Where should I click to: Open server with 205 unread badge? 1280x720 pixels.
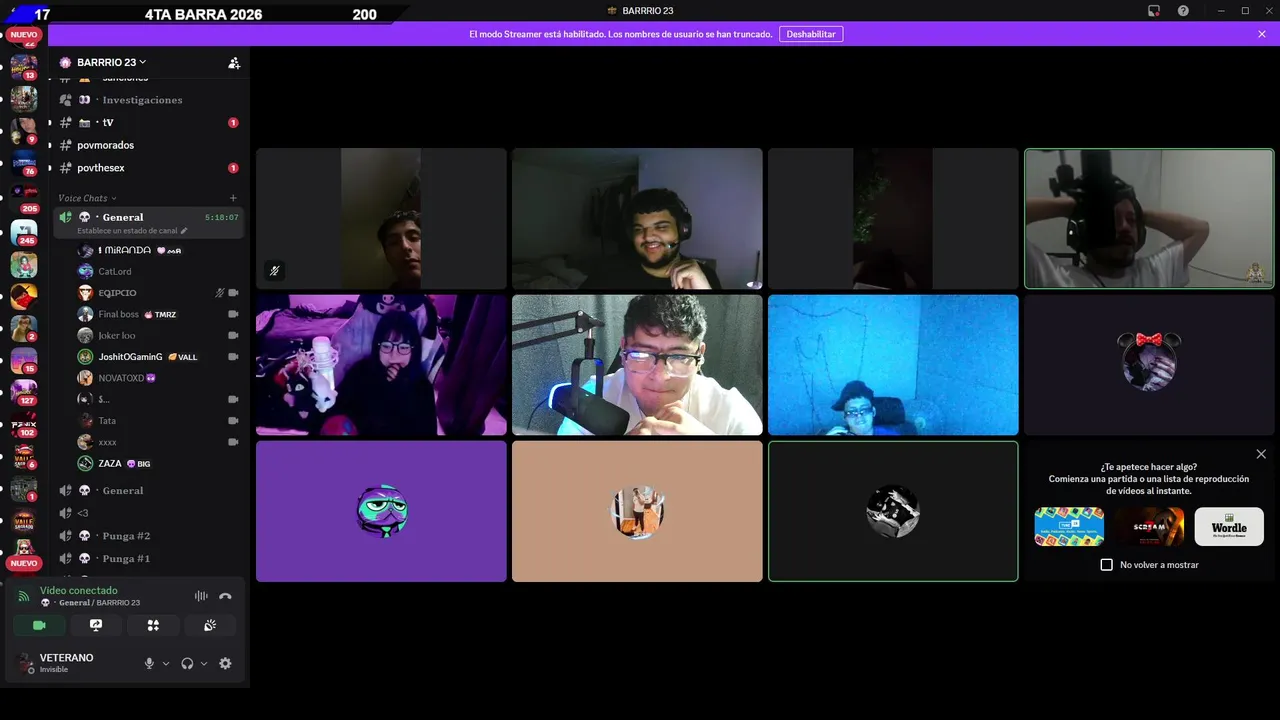click(x=24, y=196)
